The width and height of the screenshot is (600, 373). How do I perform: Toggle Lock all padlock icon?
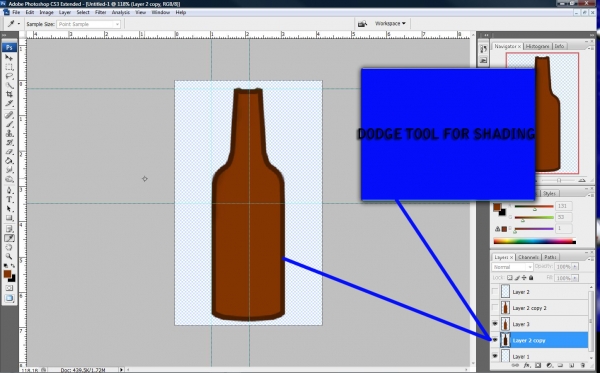[x=531, y=278]
